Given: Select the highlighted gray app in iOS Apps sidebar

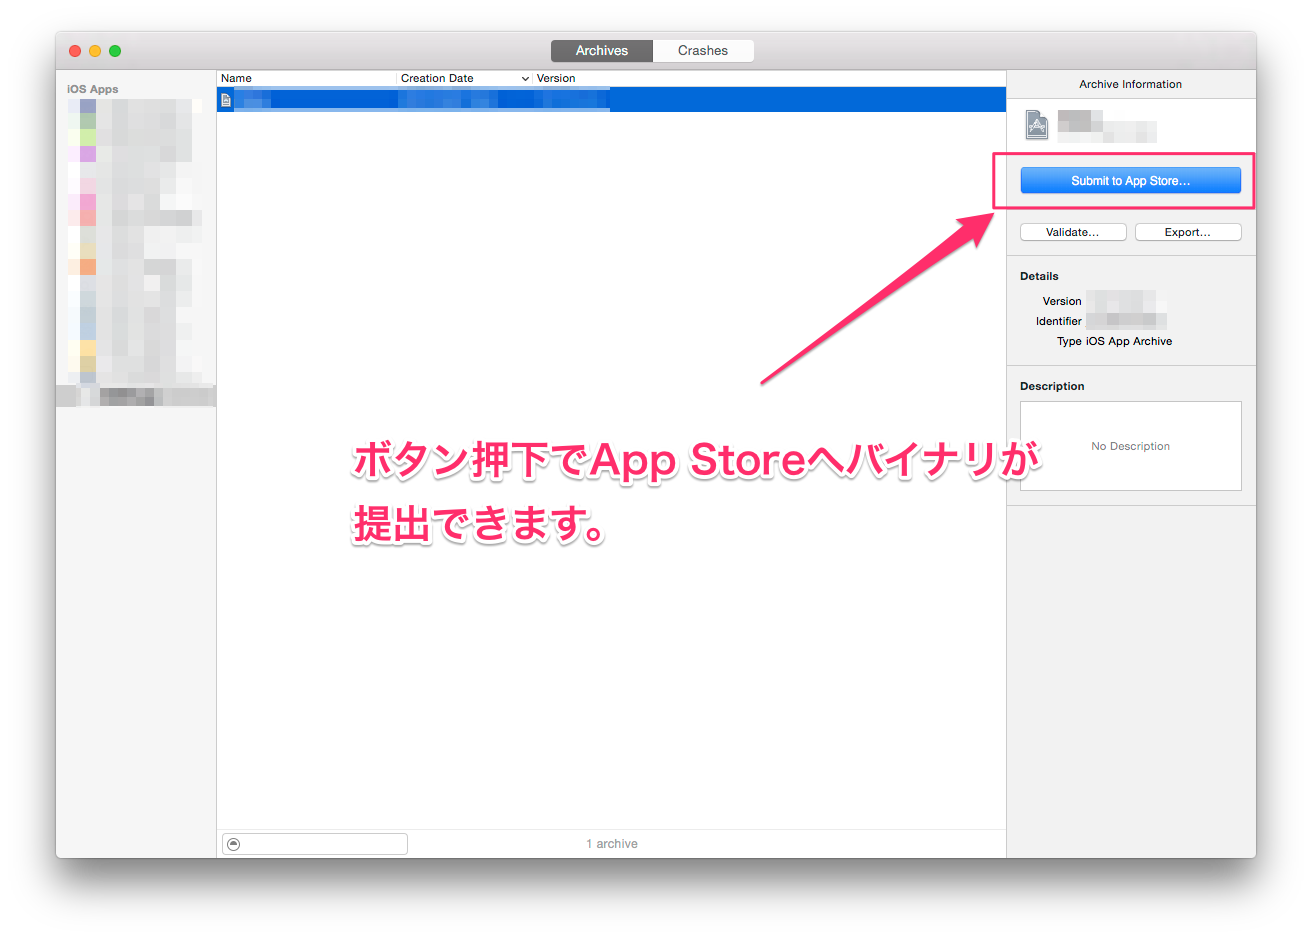Looking at the screenshot, I should pos(136,396).
